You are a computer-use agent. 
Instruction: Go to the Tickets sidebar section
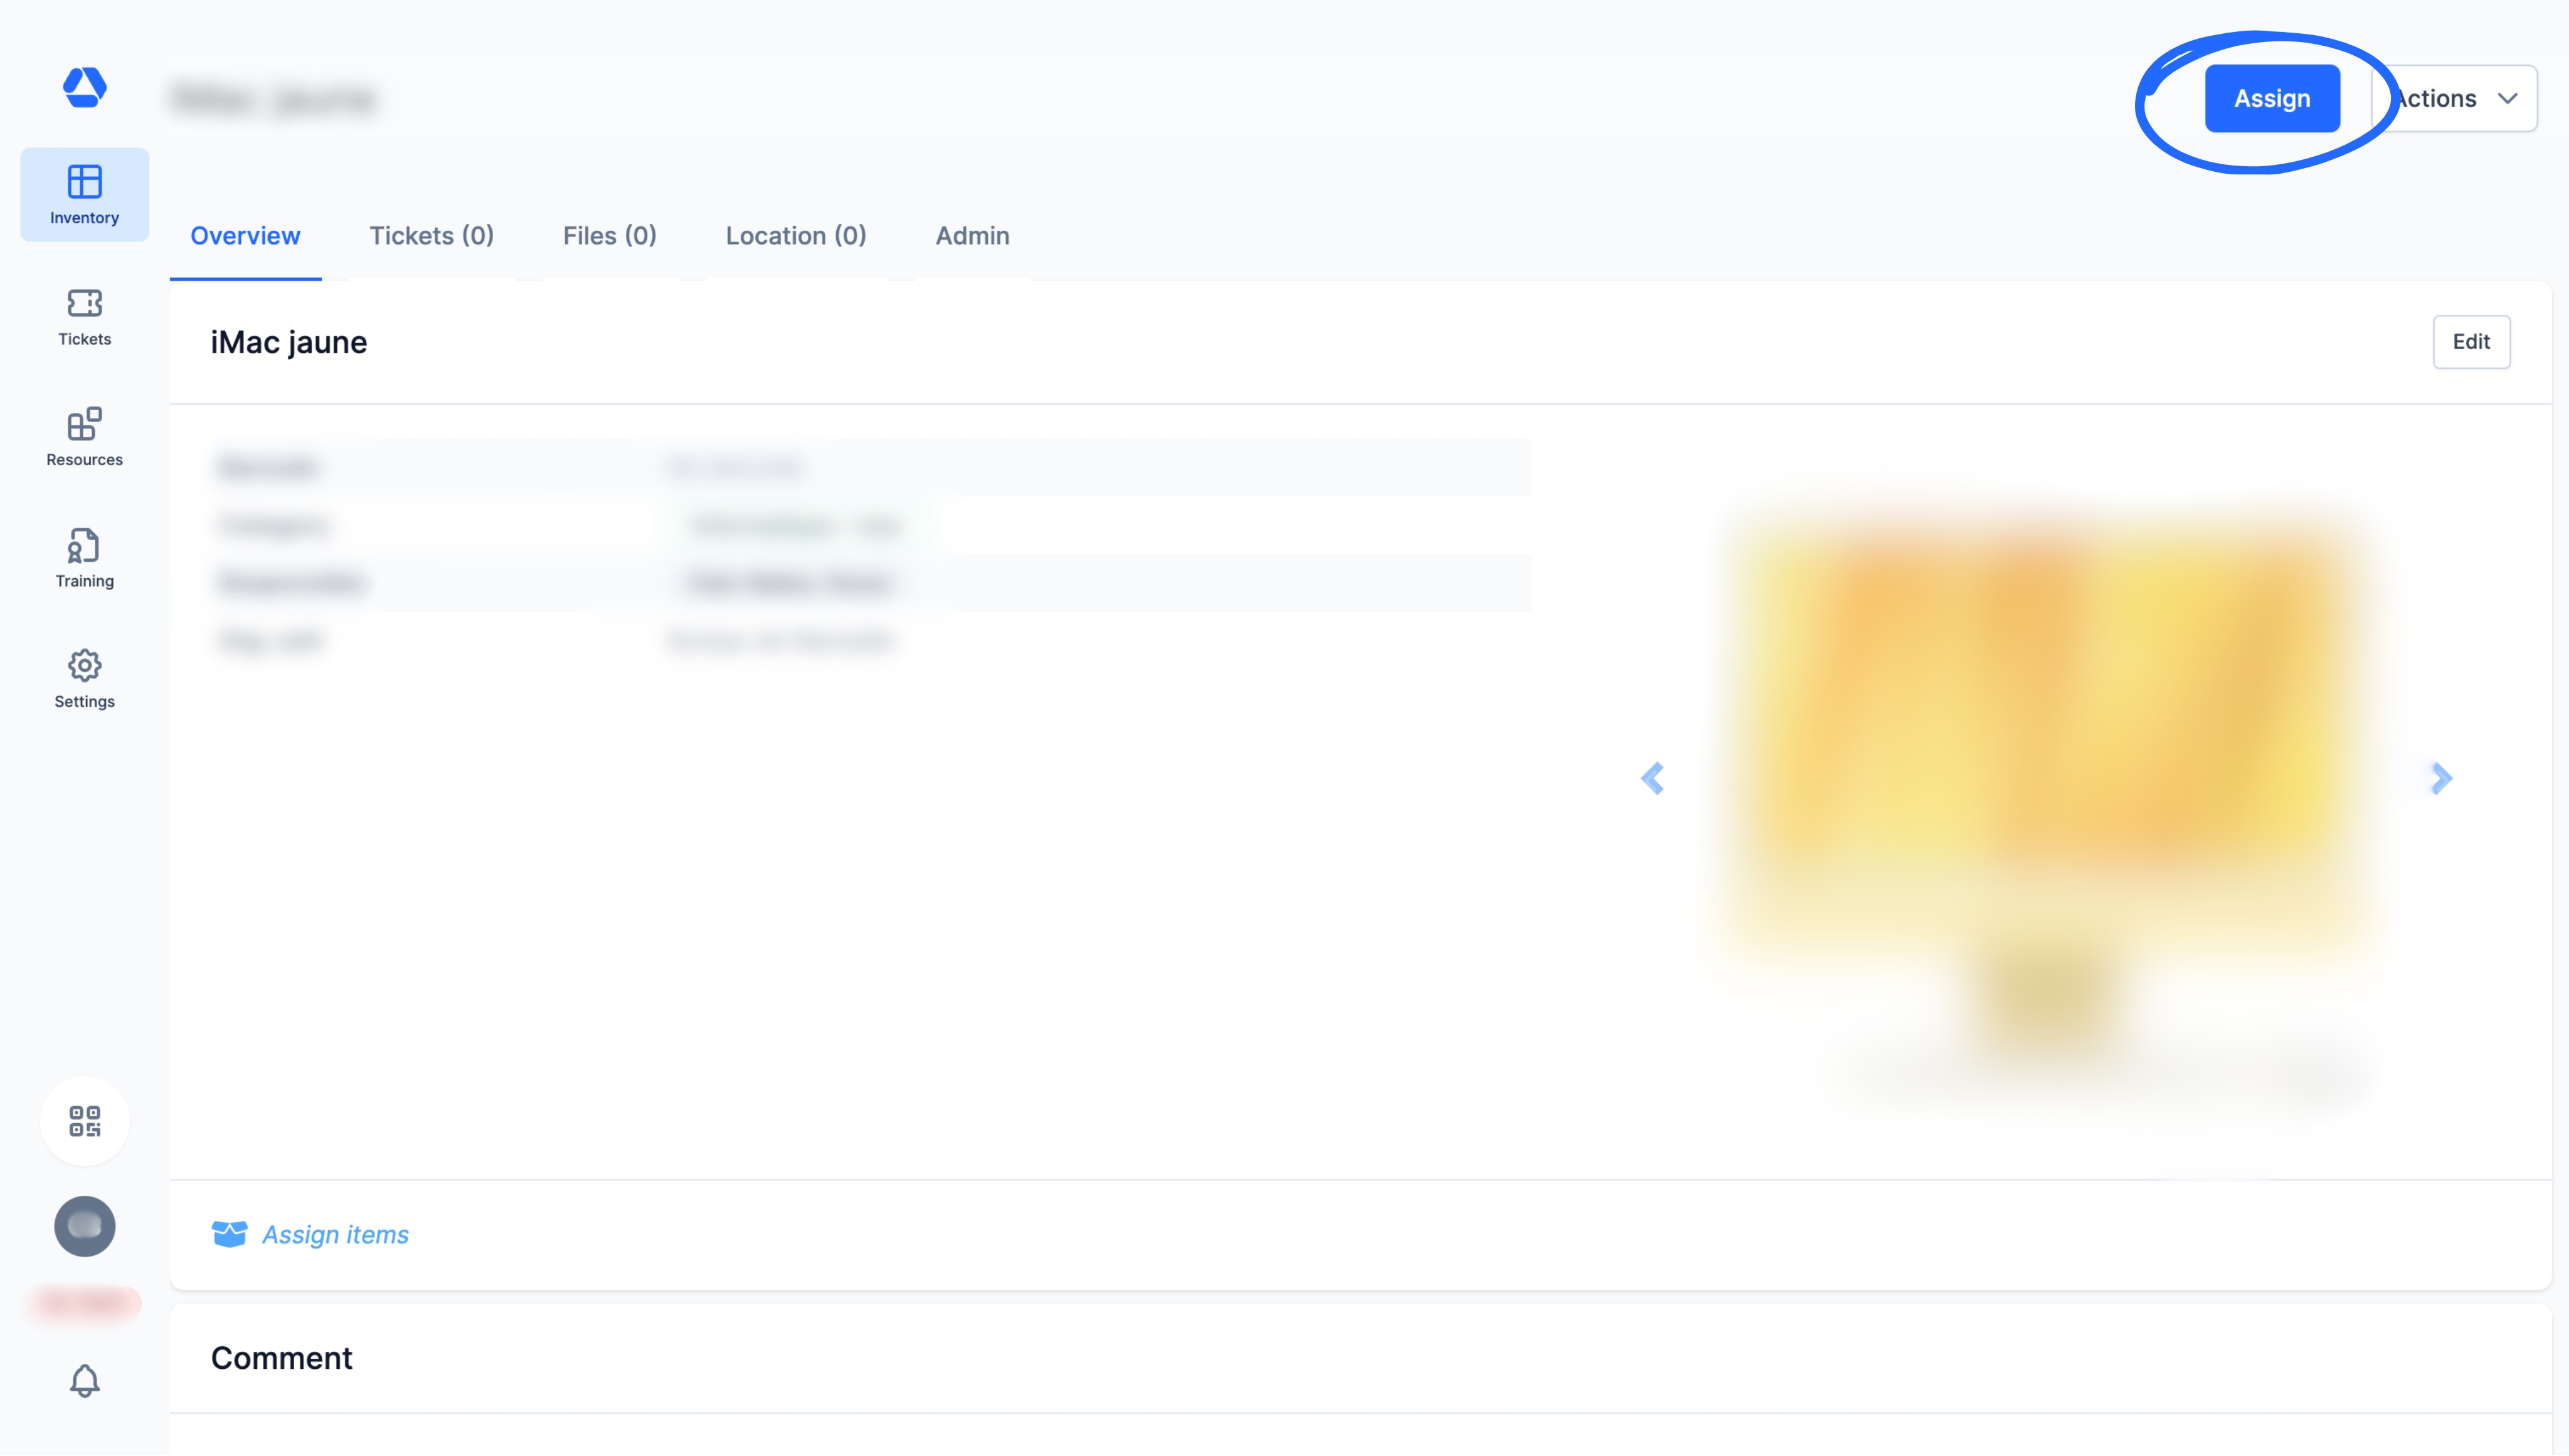click(84, 316)
